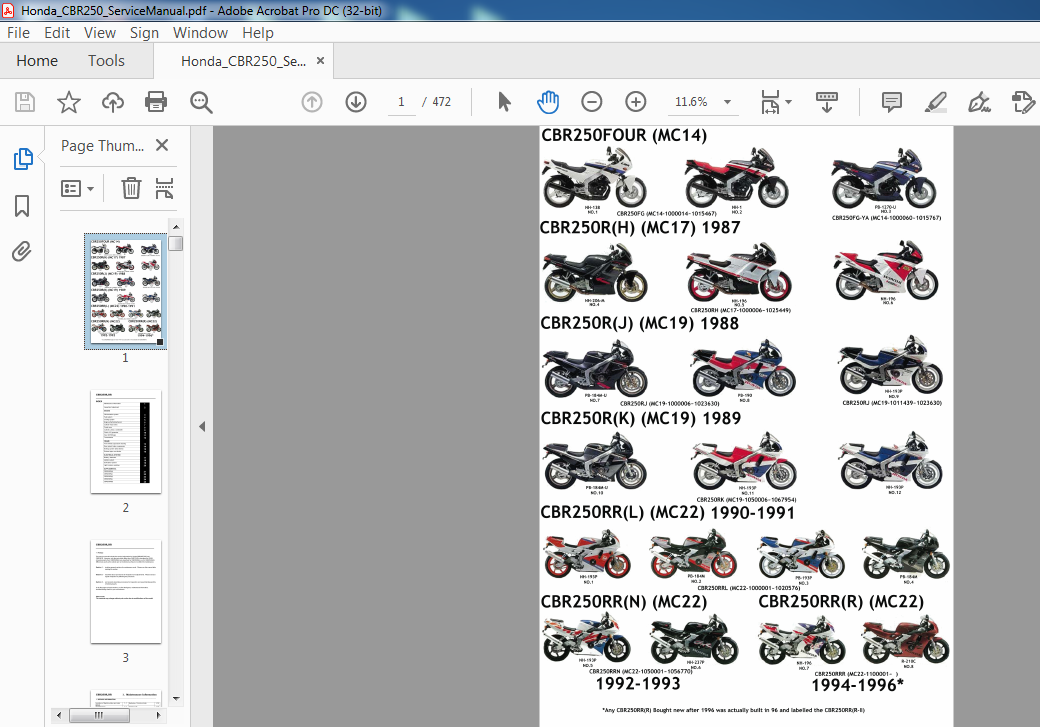This screenshot has height=727, width=1040.
Task: Switch to the Tools tab
Action: tap(106, 61)
